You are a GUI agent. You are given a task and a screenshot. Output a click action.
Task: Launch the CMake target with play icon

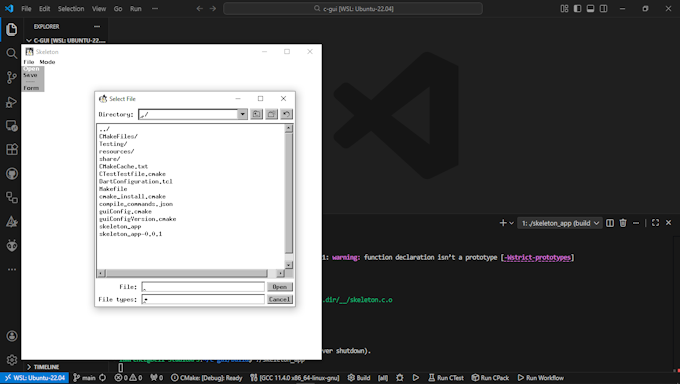pyautogui.click(x=415, y=378)
